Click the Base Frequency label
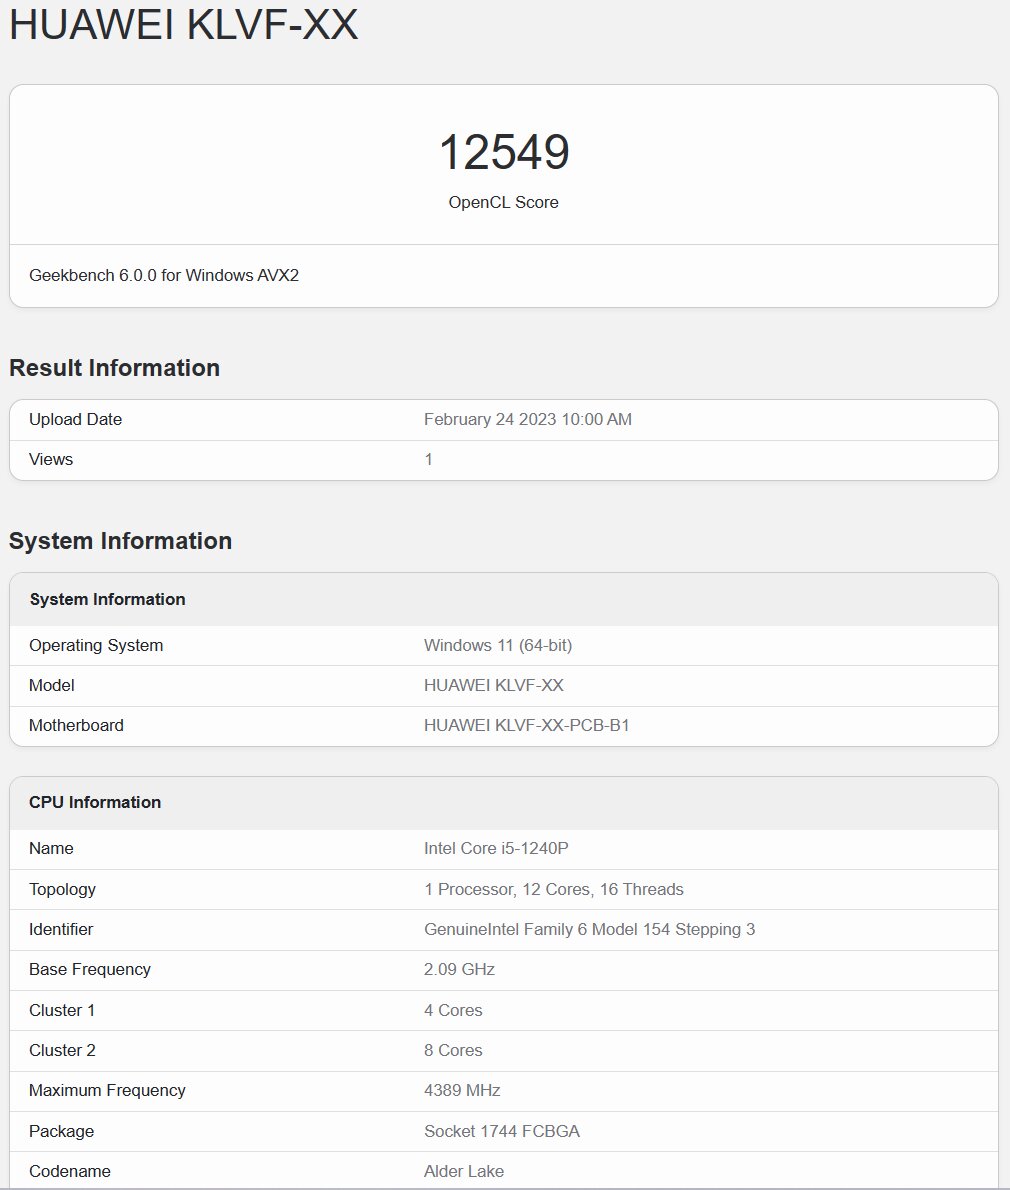 coord(90,970)
